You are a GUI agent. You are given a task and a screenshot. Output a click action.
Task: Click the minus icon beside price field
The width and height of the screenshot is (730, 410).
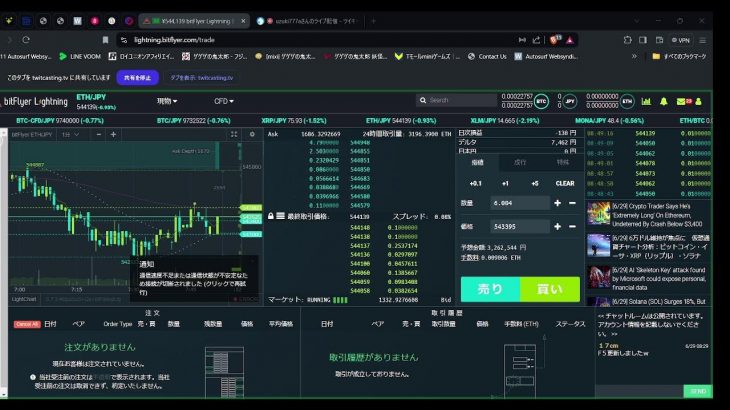pos(571,227)
